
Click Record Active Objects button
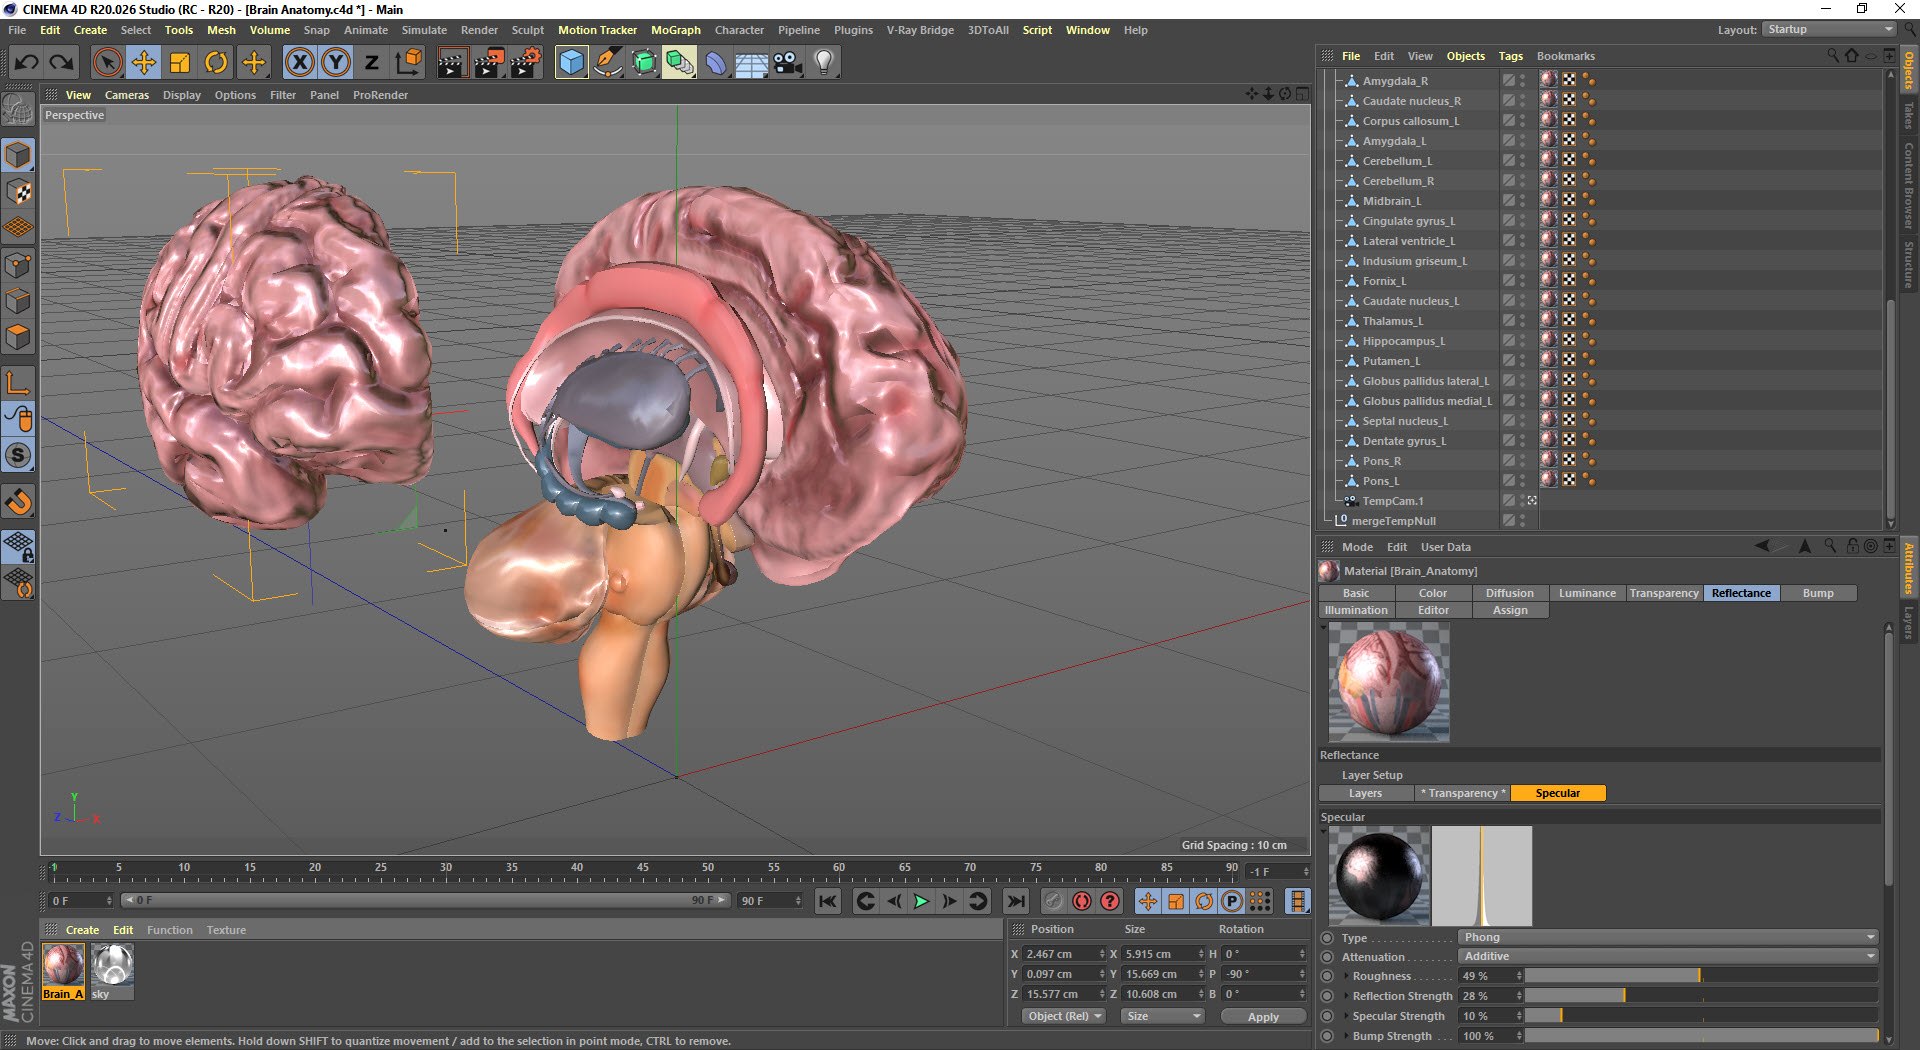tap(1053, 901)
